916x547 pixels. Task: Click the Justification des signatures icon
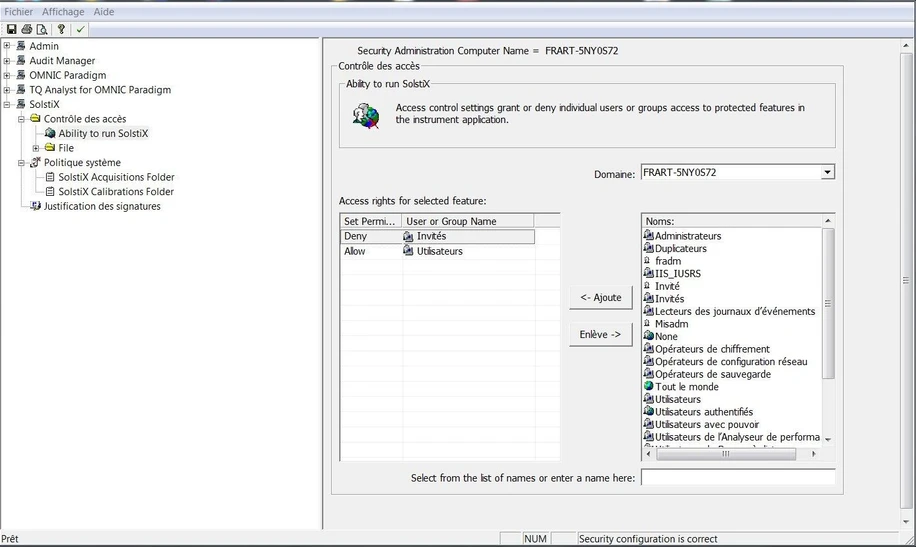[x=36, y=206]
